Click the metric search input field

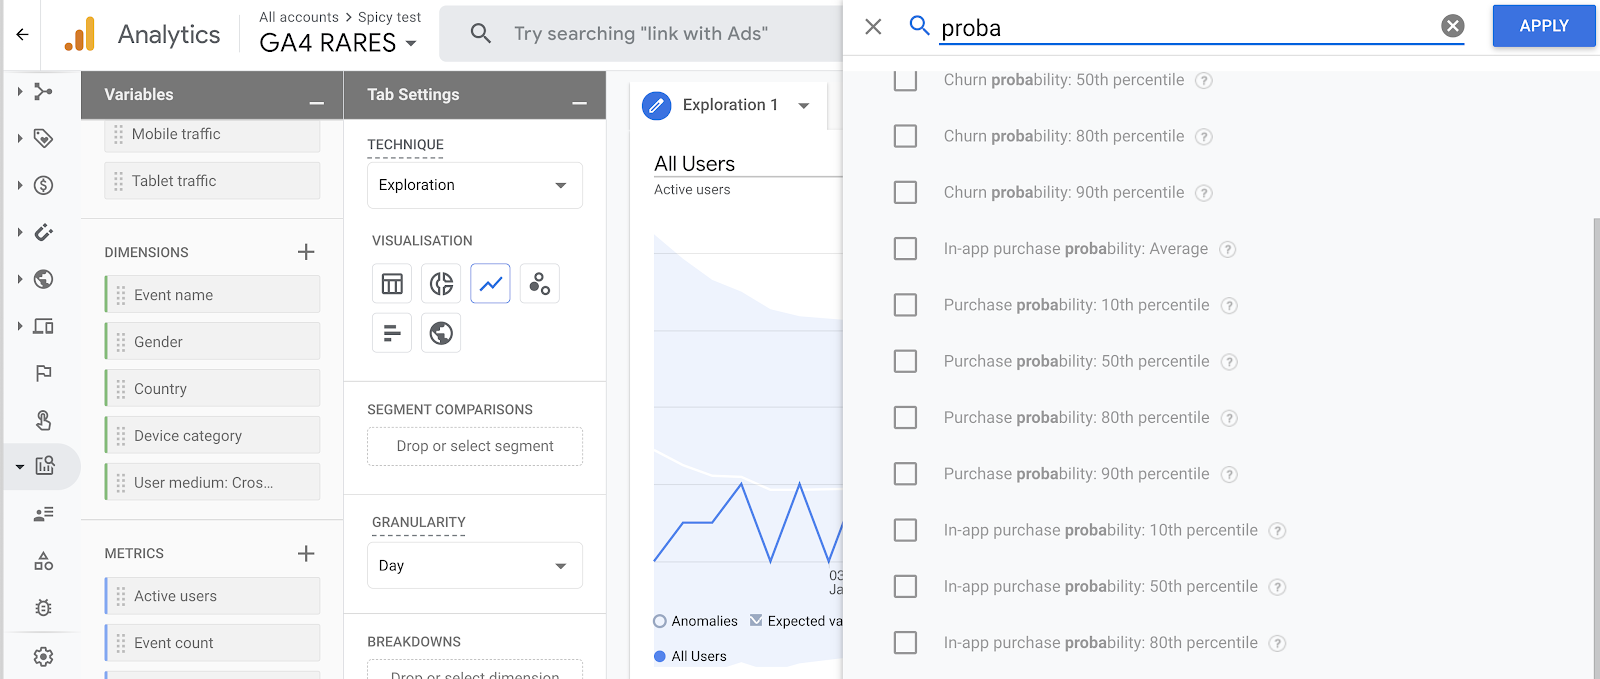pos(1185,28)
